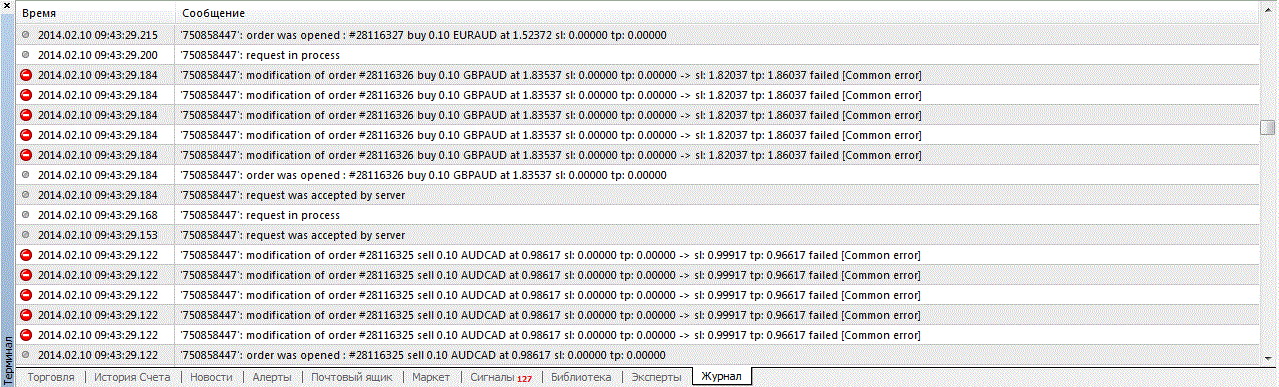Switch to the Библиотека tab
The height and width of the screenshot is (387, 1279).
[x=580, y=377]
